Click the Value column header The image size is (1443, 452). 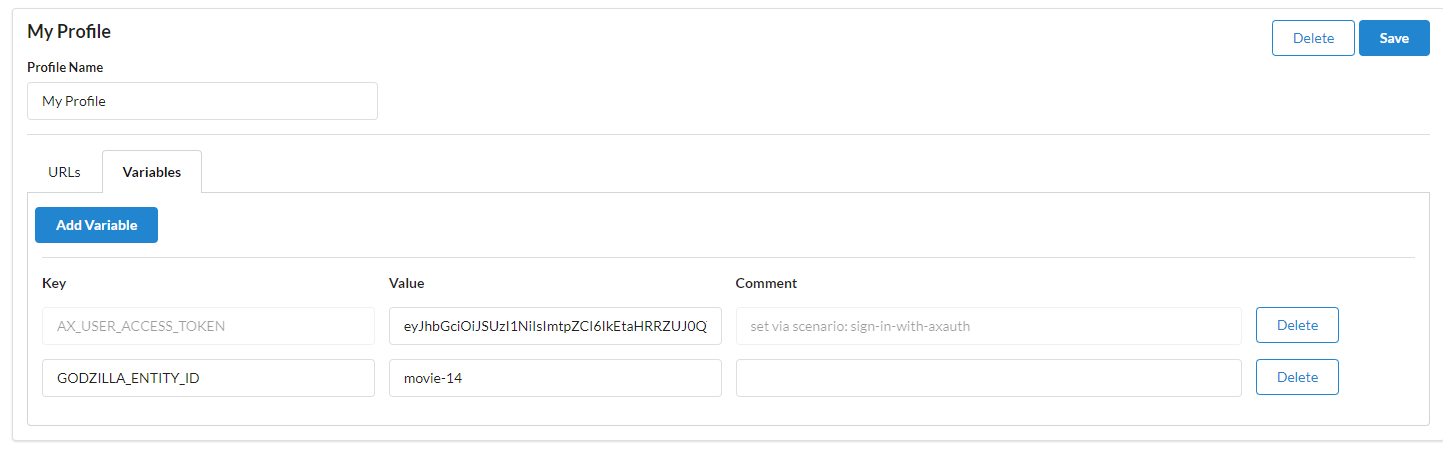point(407,283)
